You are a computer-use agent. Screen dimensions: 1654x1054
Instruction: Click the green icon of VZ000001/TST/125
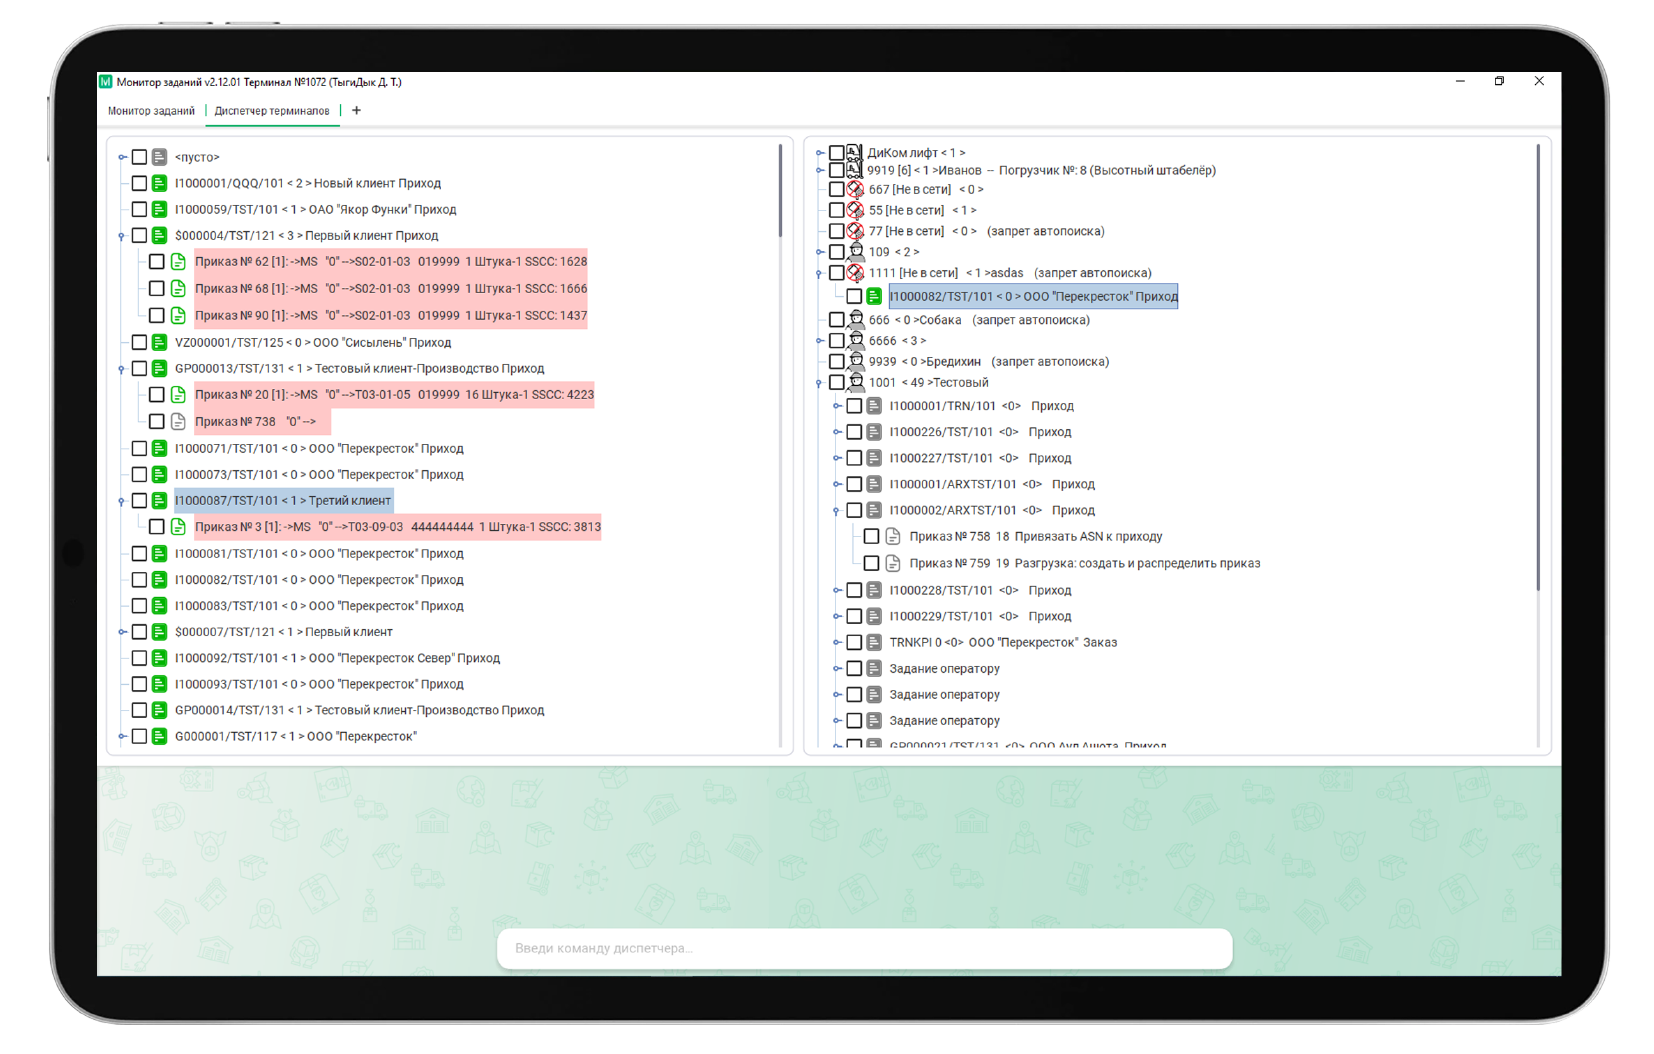[x=159, y=342]
